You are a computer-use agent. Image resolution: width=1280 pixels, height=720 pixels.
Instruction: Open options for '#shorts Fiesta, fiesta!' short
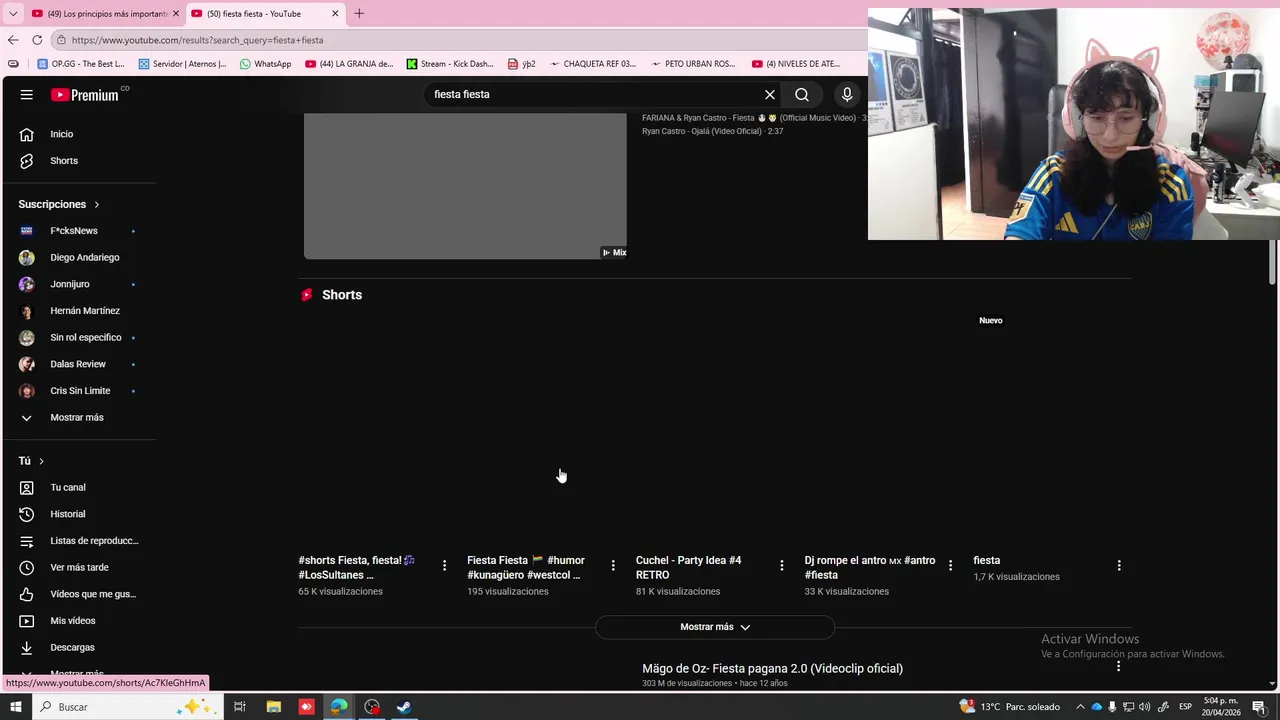[444, 566]
